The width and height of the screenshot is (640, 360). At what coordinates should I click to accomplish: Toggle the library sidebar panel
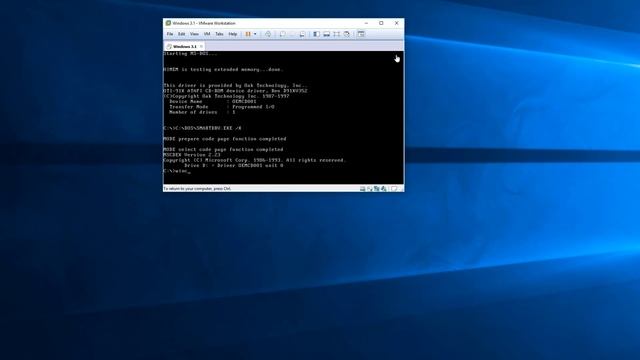(316, 34)
